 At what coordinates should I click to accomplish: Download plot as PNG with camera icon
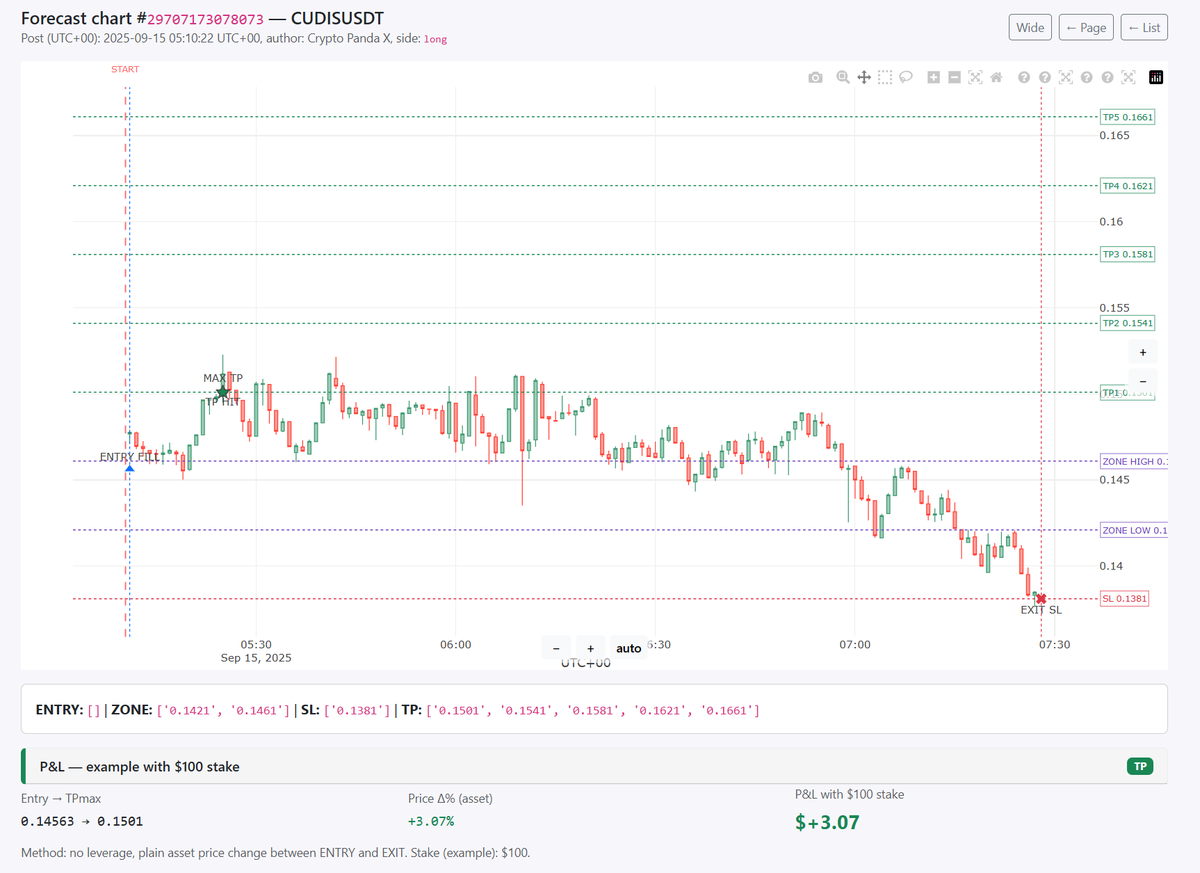click(x=816, y=77)
